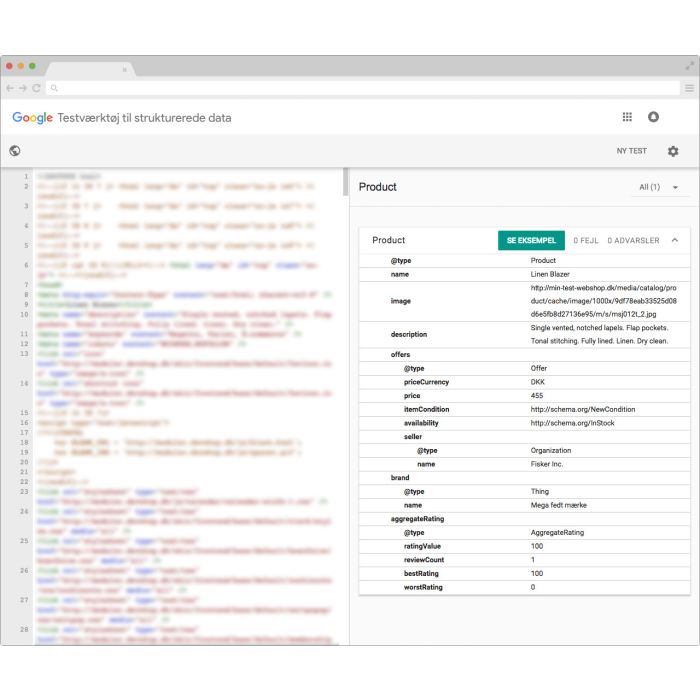Click the offers row label

tap(400, 354)
